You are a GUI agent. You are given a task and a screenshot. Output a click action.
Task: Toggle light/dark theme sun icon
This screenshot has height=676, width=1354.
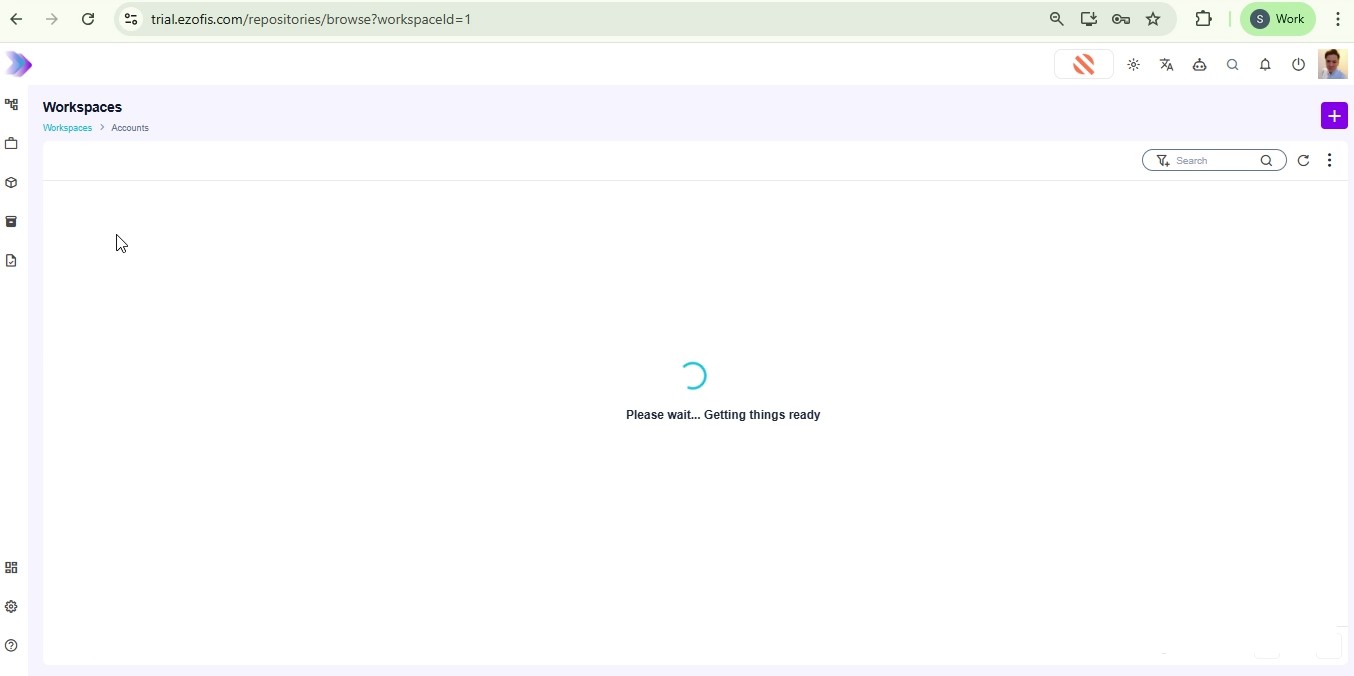pos(1133,65)
